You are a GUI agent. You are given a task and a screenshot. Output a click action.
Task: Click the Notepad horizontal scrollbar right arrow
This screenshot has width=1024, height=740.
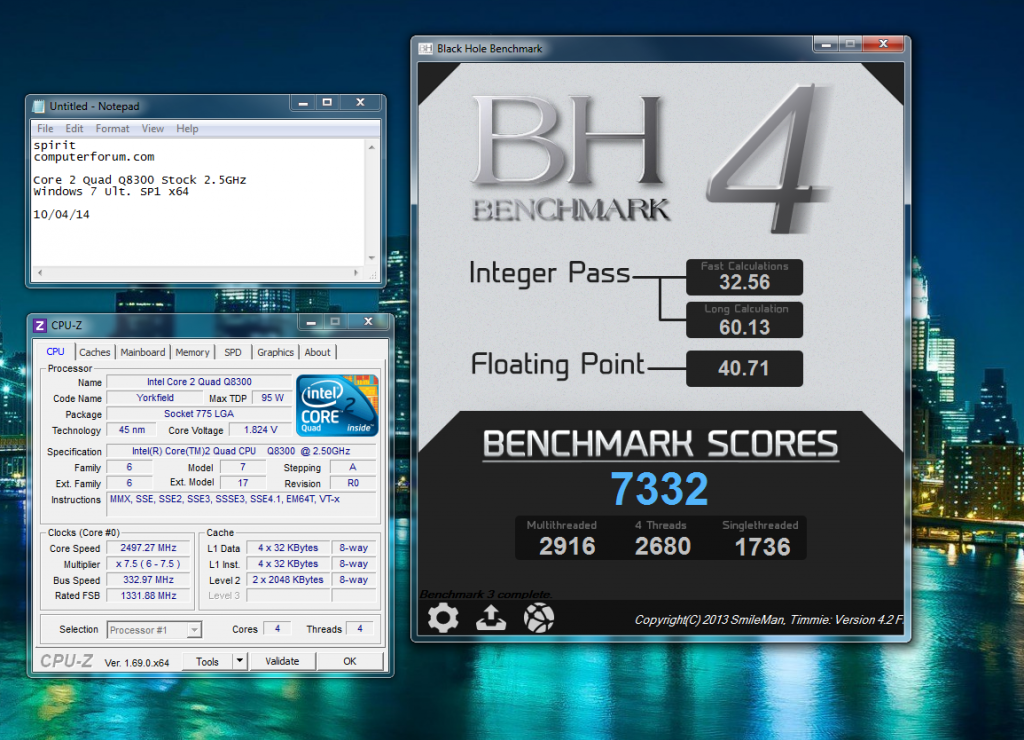pos(356,272)
